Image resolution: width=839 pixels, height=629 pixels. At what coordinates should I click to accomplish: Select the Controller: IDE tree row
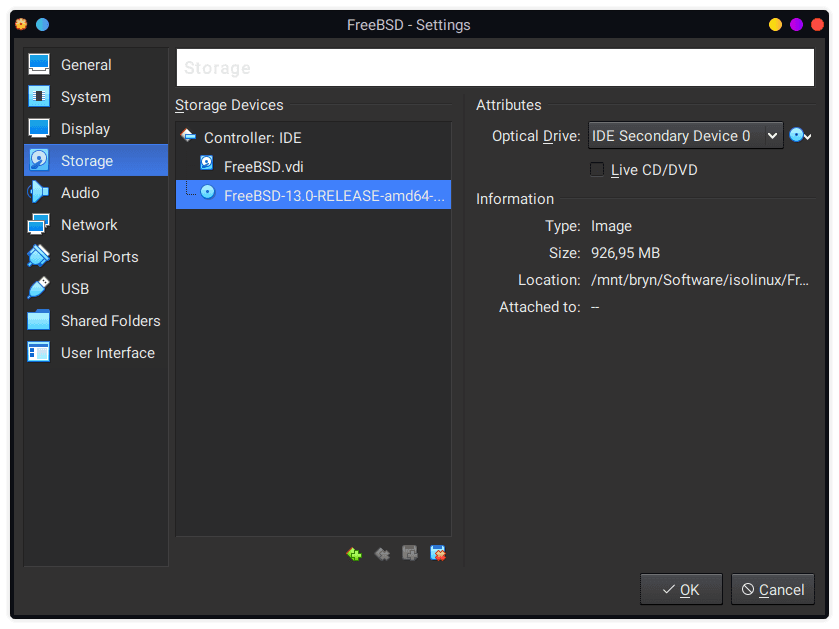click(x=314, y=137)
